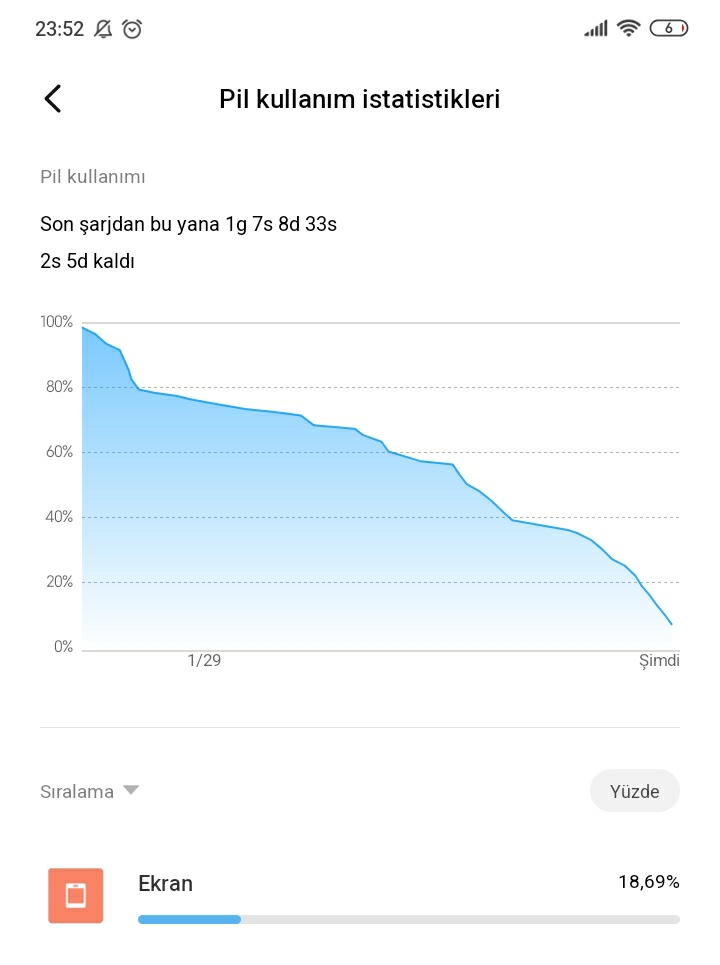This screenshot has width=720, height=965.
Task: Tap the Ekran usage progress bar
Action: (x=409, y=919)
